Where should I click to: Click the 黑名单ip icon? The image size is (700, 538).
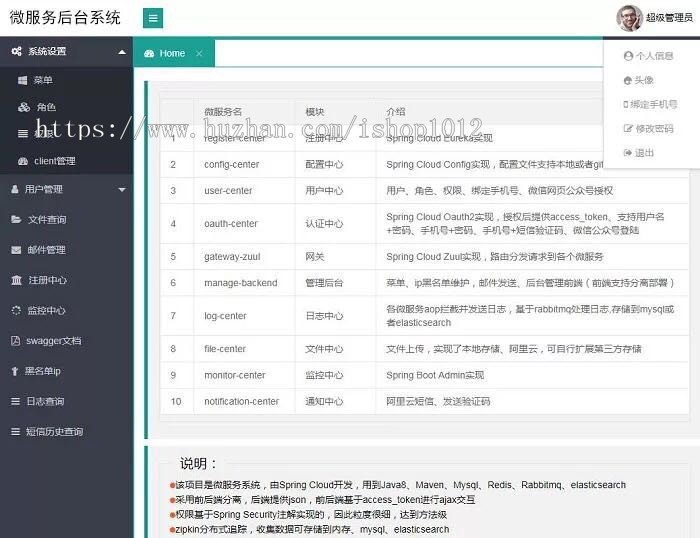[15, 371]
